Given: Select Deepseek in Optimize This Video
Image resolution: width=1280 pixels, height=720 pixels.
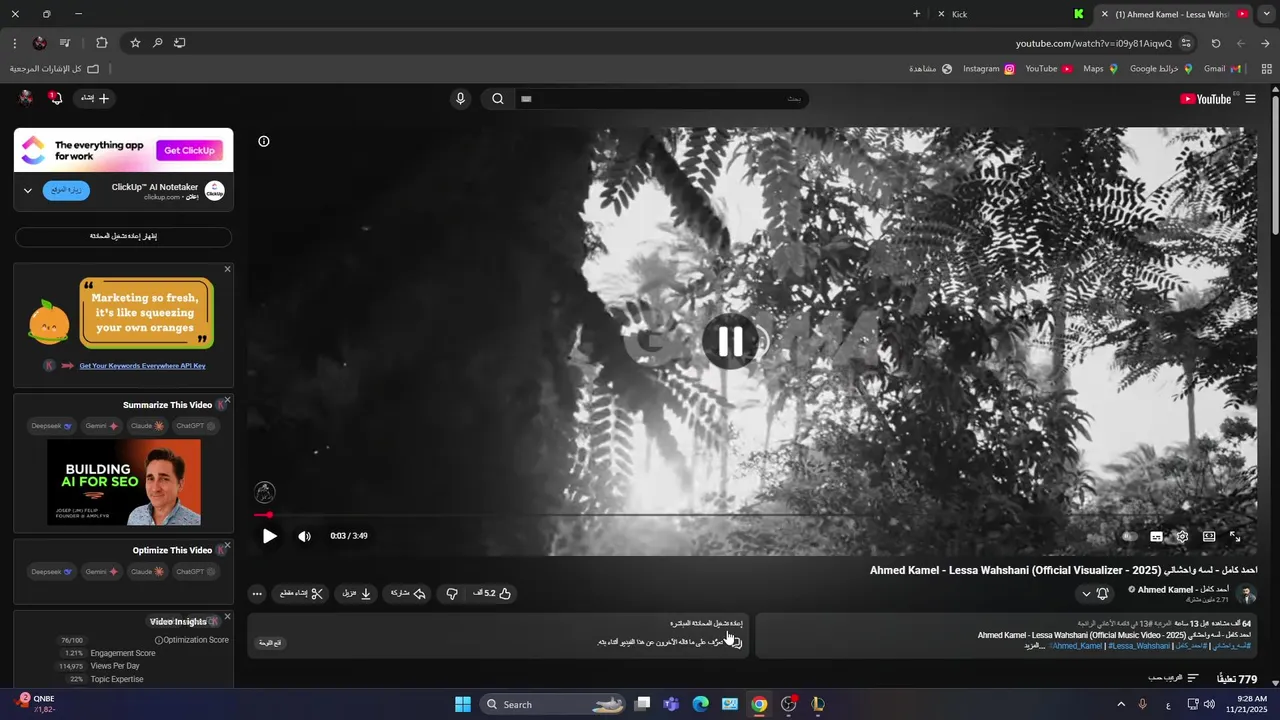Looking at the screenshot, I should (52, 572).
